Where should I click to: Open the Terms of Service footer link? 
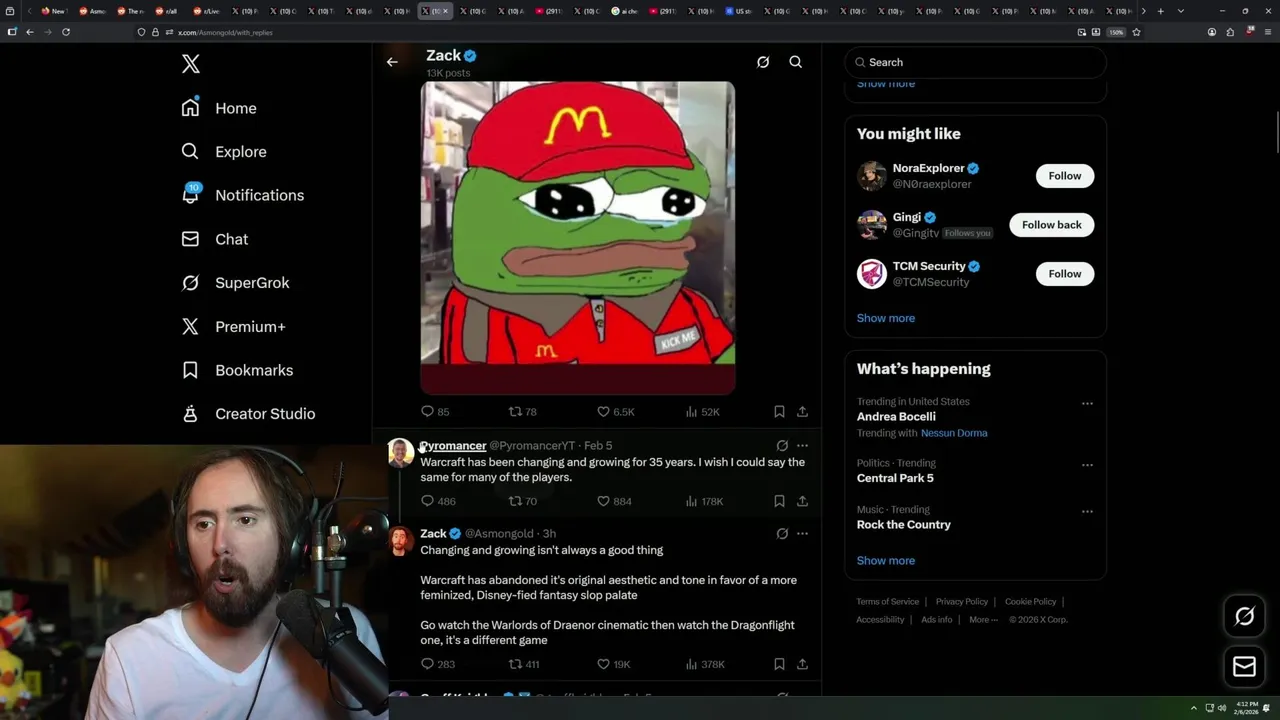887,602
